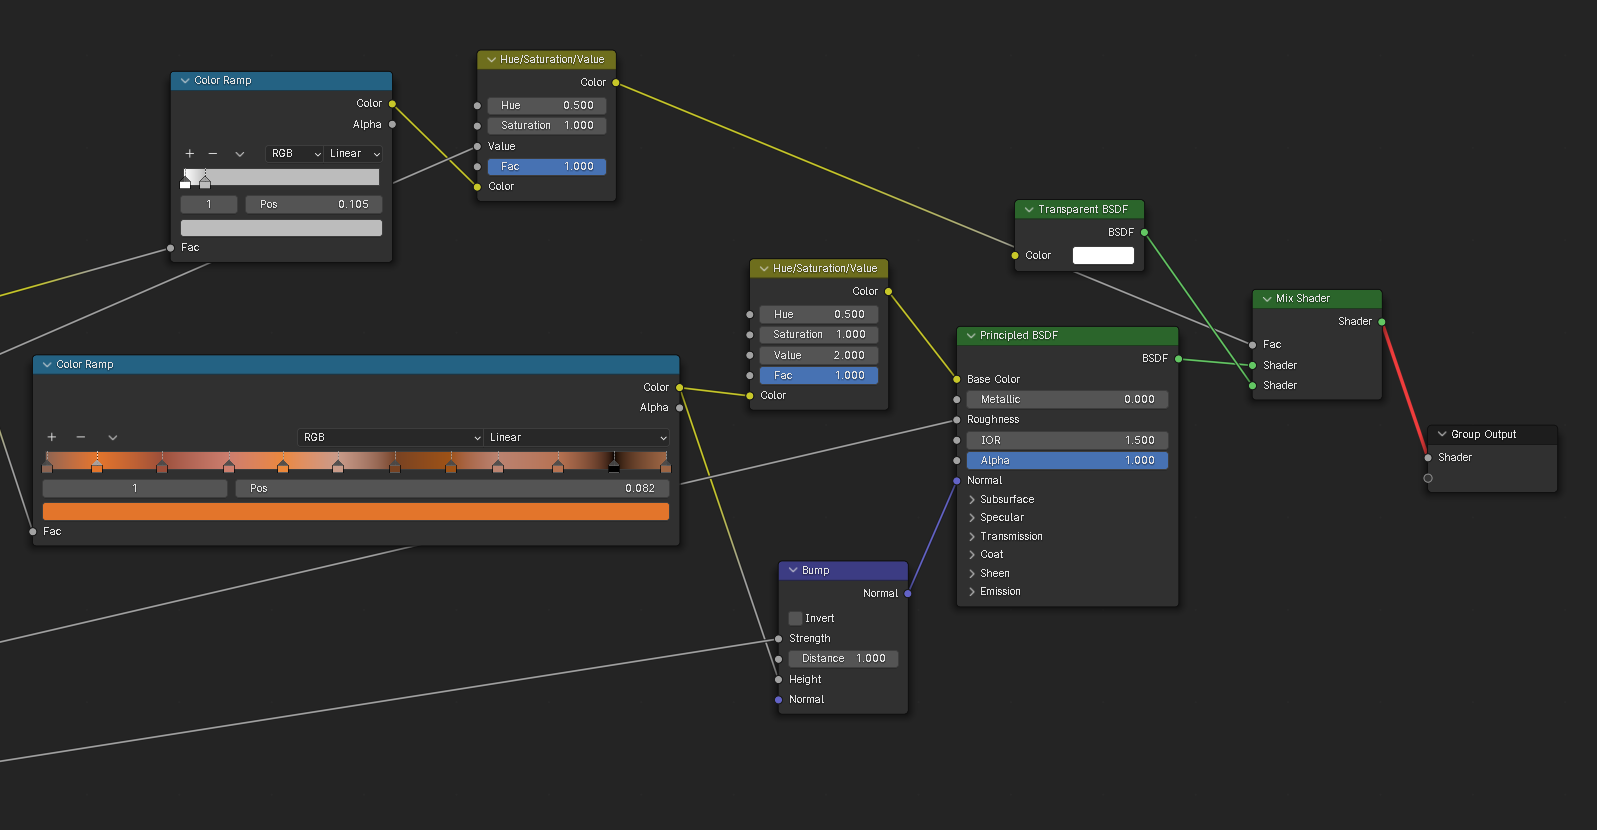
Task: Open tools chevron menu in small Color Ramp
Action: pyautogui.click(x=240, y=154)
